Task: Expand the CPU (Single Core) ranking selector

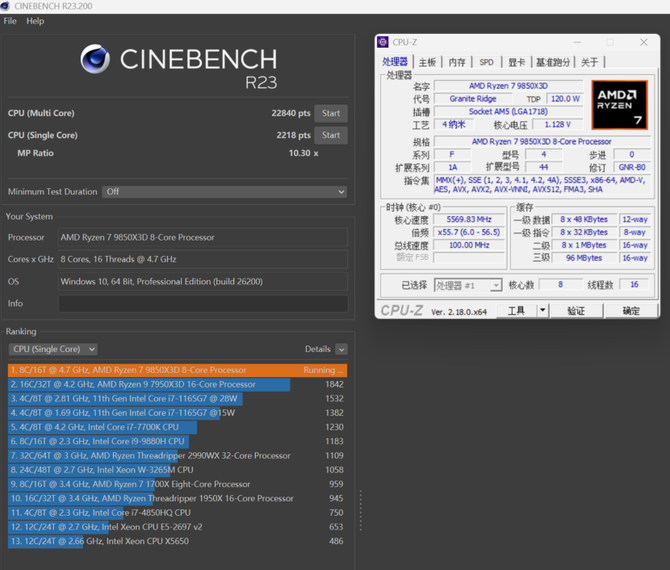Action: (x=53, y=349)
